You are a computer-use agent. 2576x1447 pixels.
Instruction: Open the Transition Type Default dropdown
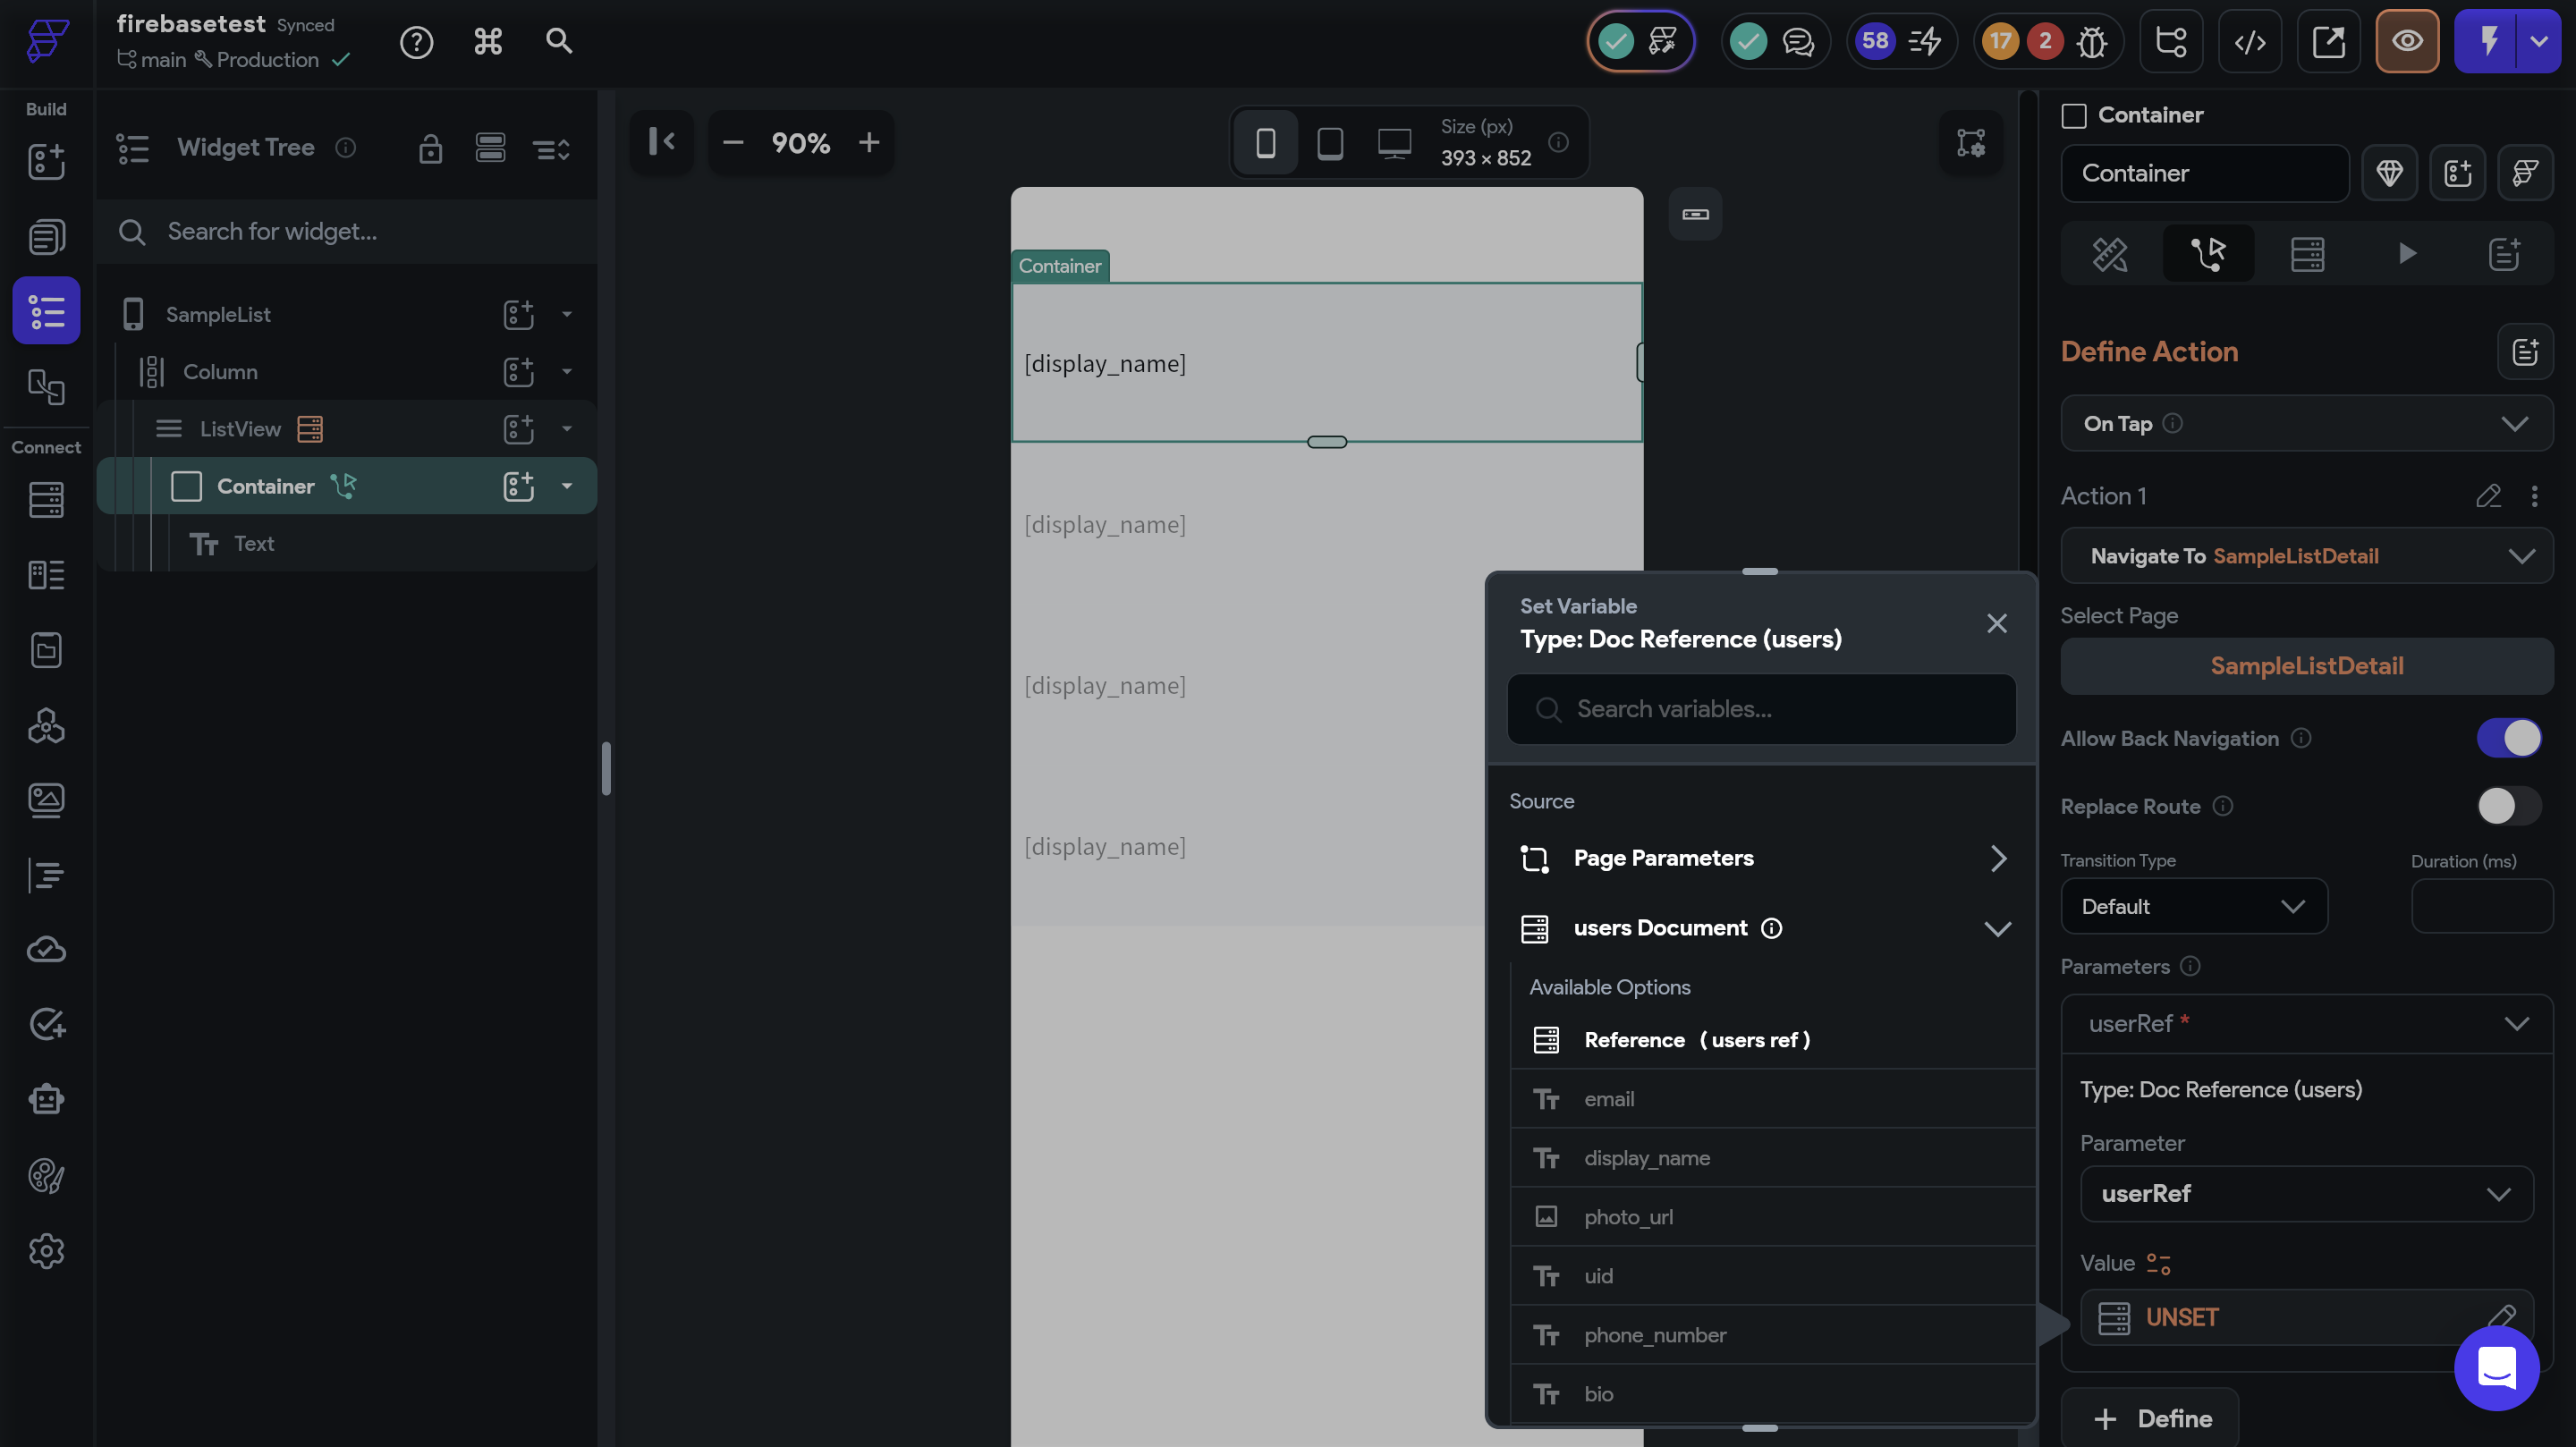(x=2193, y=906)
